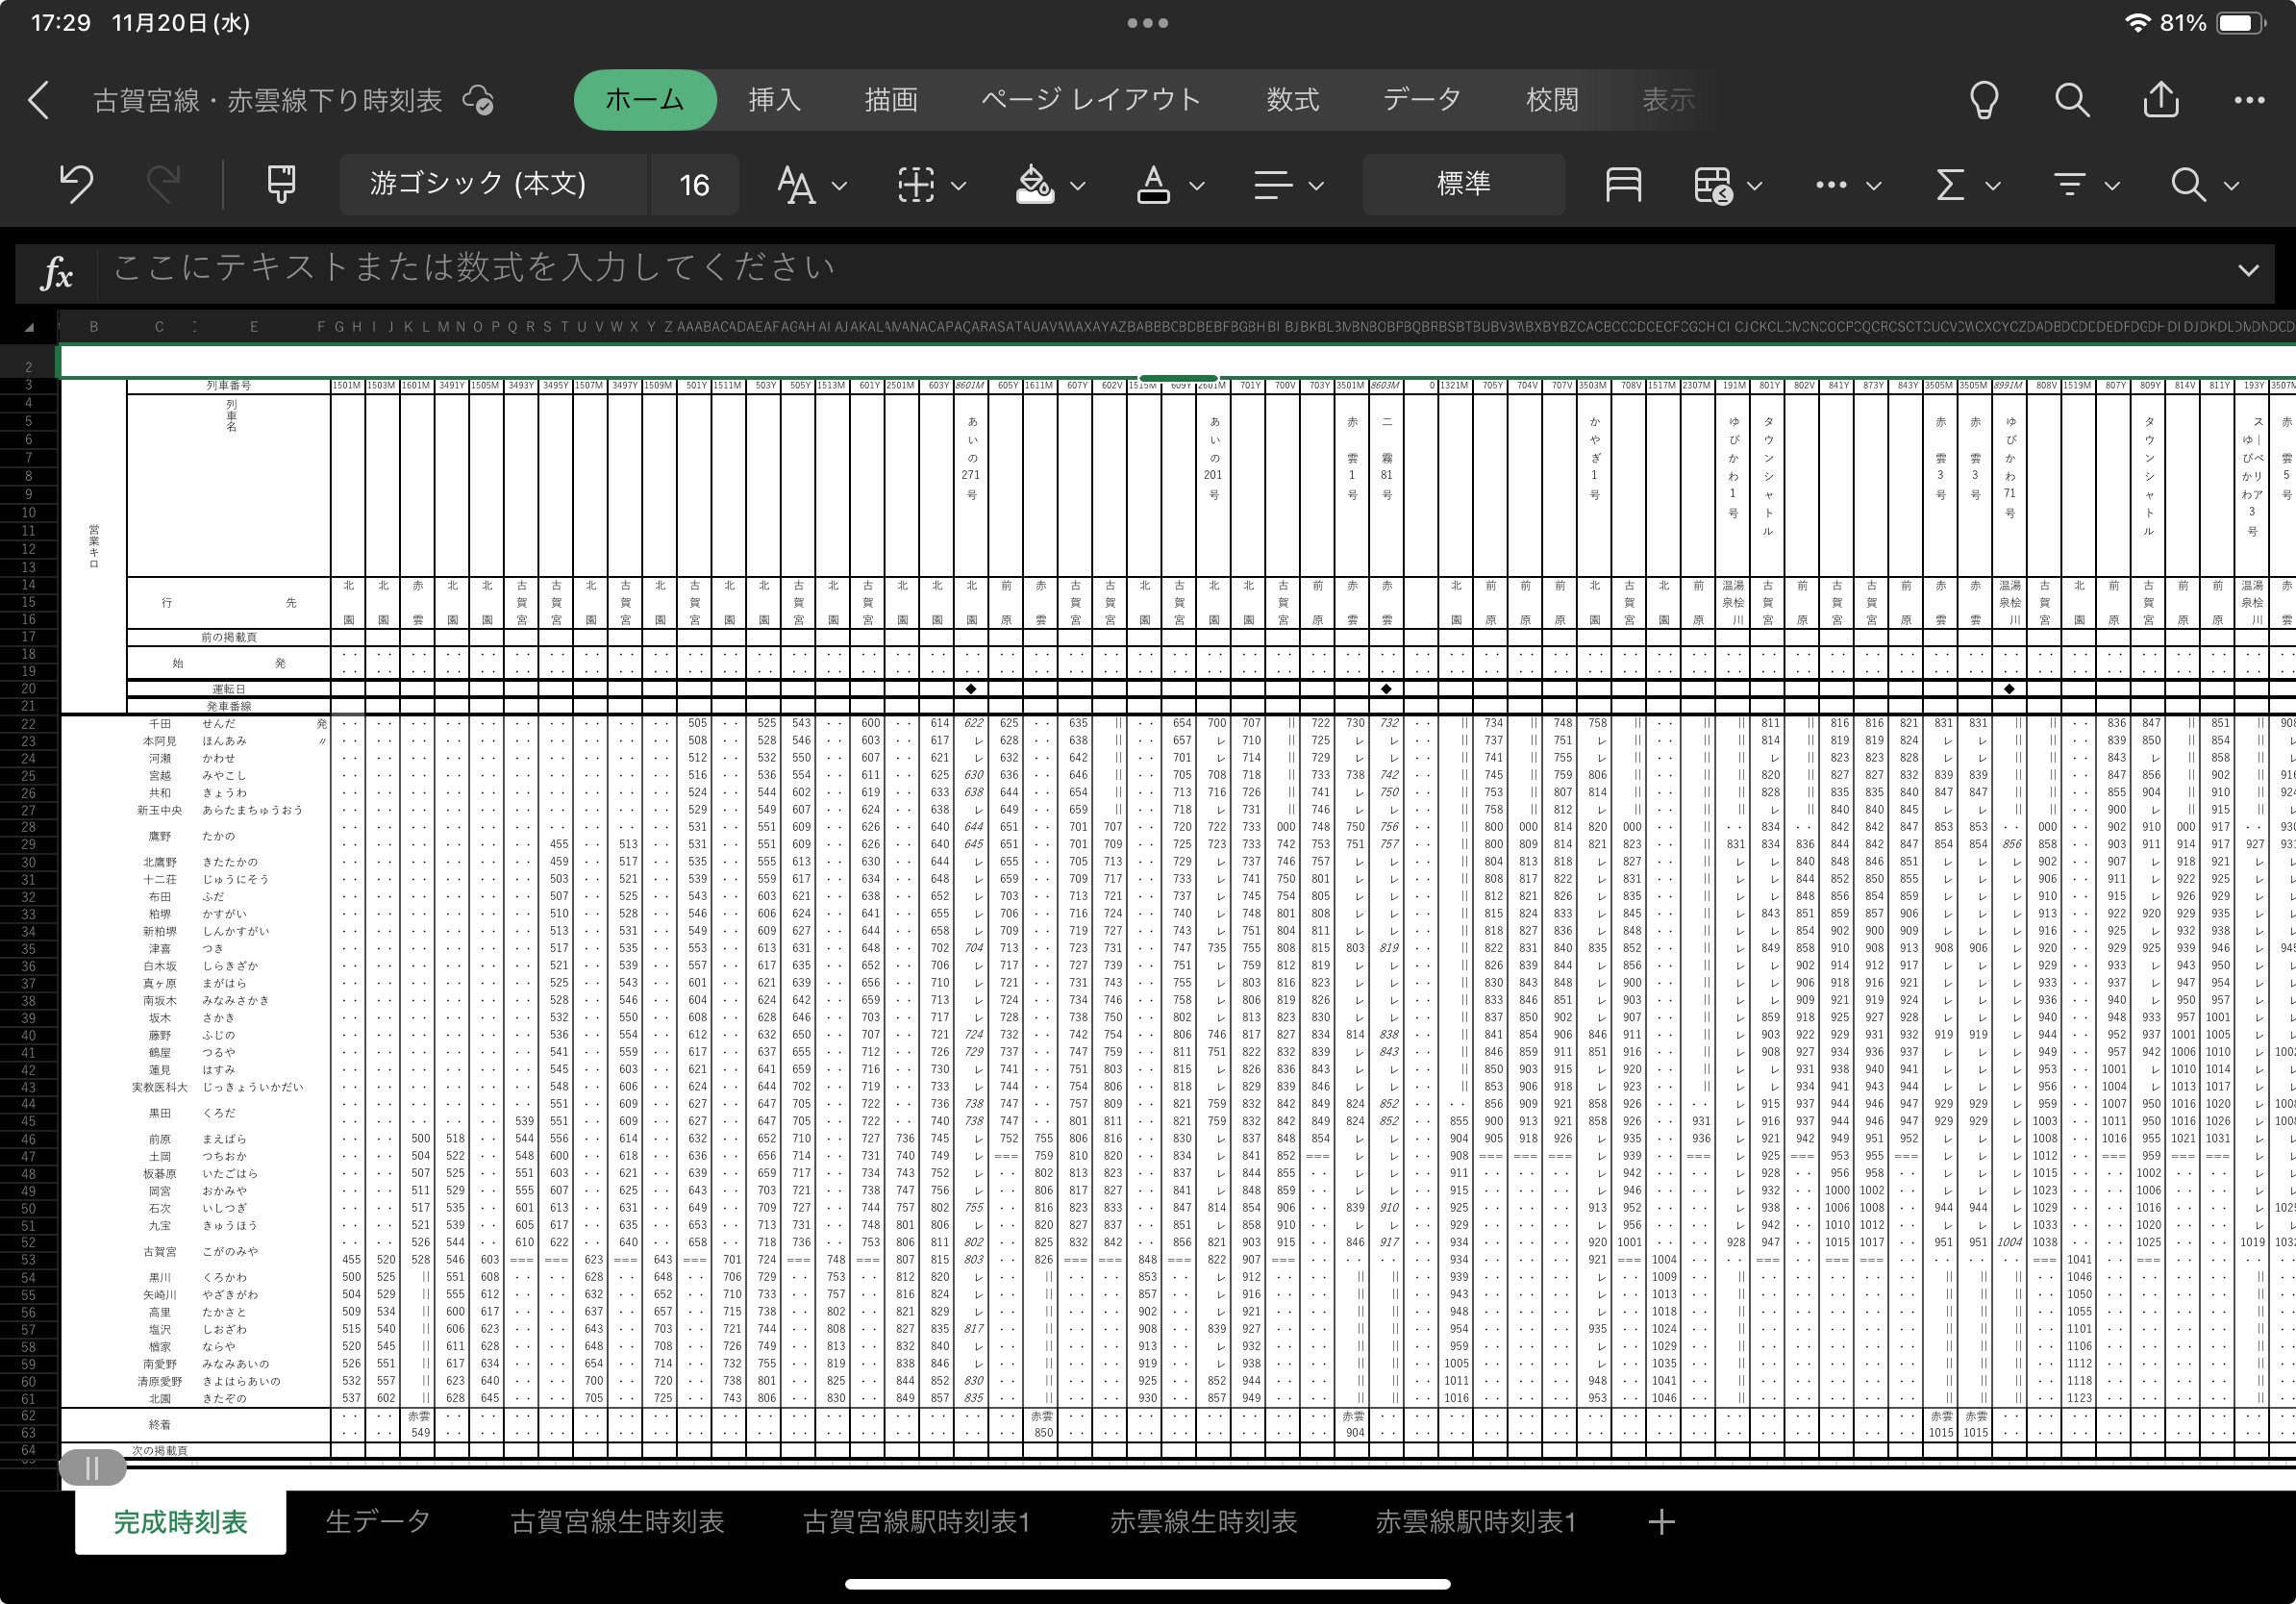Switch to the 挿入 ribbon tab
Image resolution: width=2296 pixels, height=1604 pixels.
(x=774, y=100)
